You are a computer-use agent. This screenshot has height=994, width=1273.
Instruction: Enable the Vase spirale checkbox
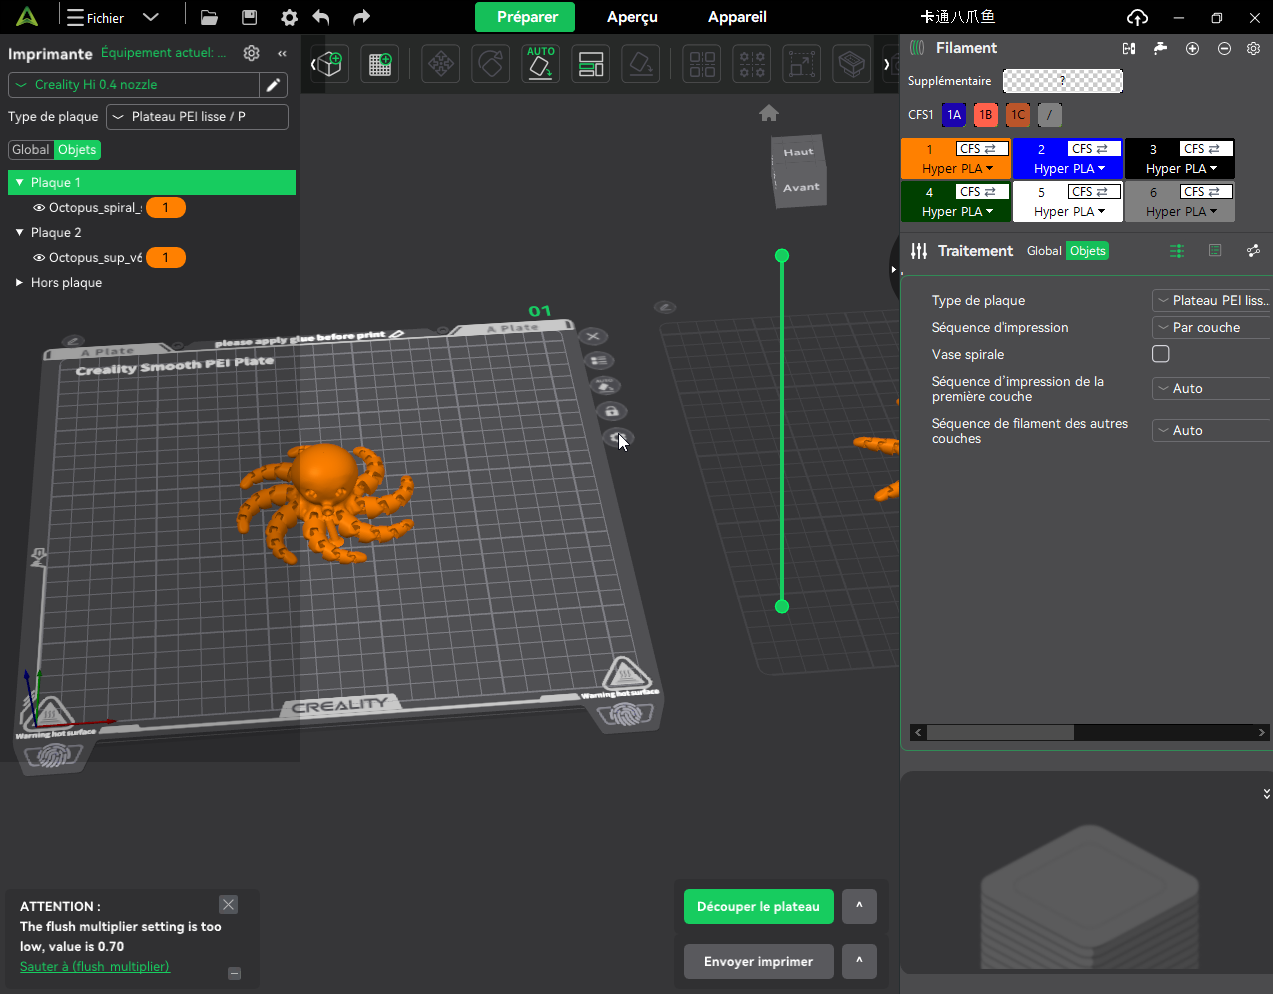[1161, 354]
